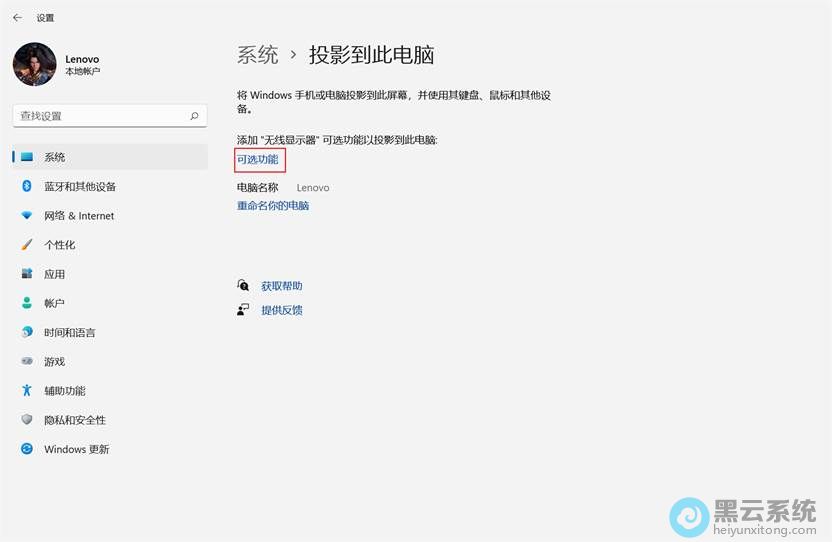This screenshot has height=542, width=832.
Task: Open the Gaming (游戏) section
Action: pyautogui.click(x=54, y=362)
